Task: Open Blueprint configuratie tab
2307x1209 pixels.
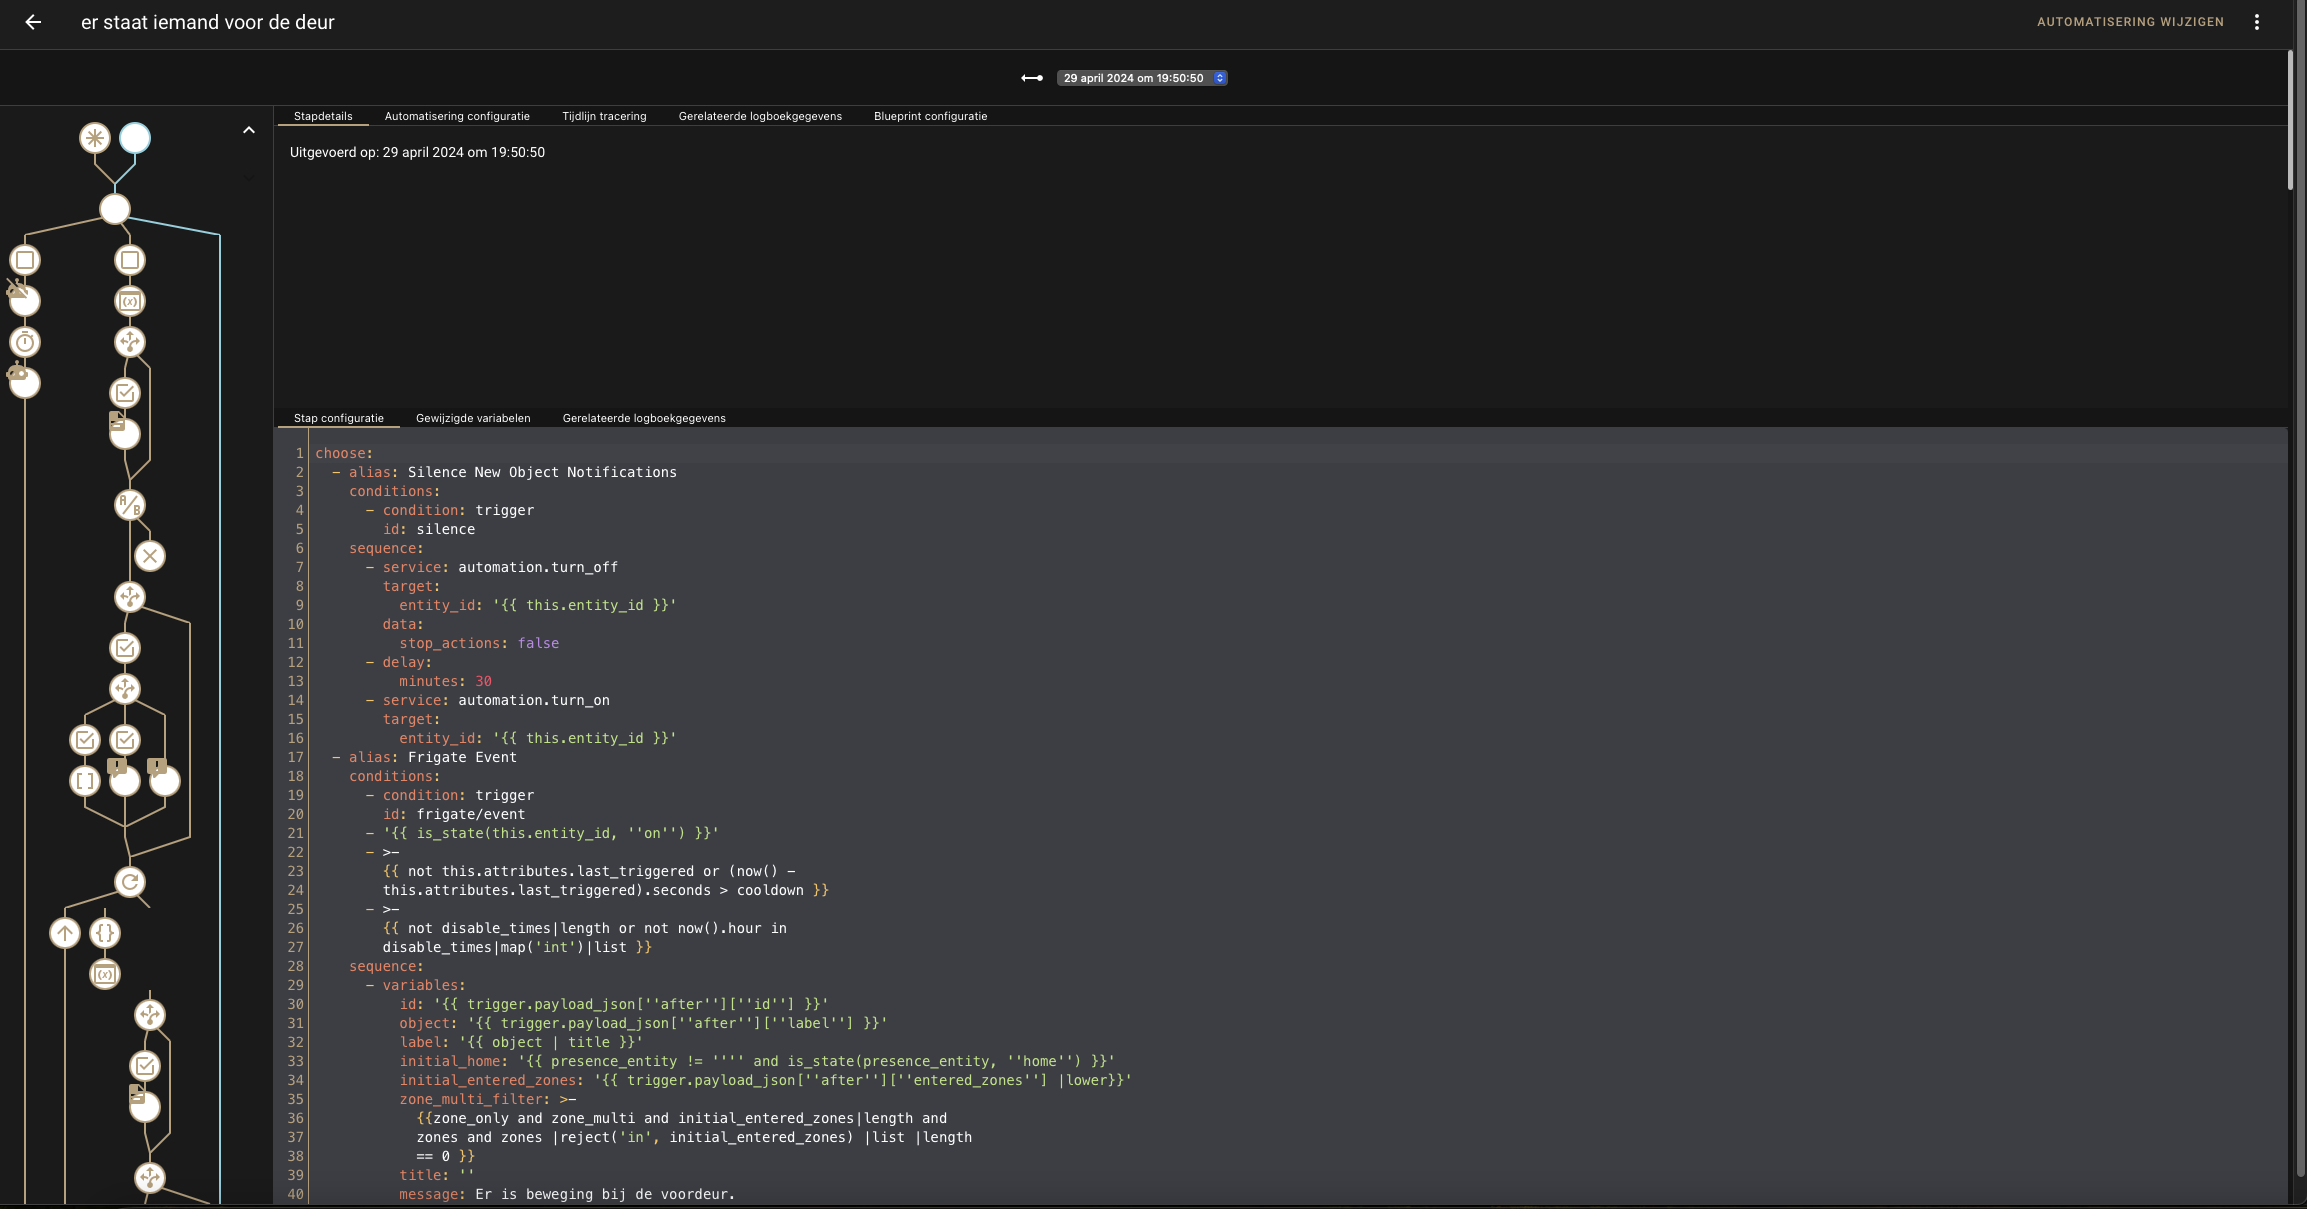Action: [x=930, y=116]
